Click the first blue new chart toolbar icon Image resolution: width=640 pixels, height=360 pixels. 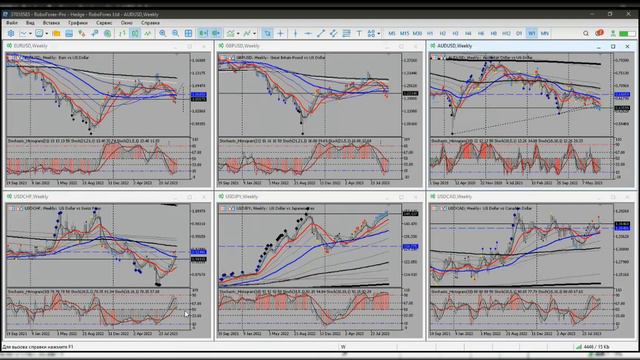click(x=11, y=33)
